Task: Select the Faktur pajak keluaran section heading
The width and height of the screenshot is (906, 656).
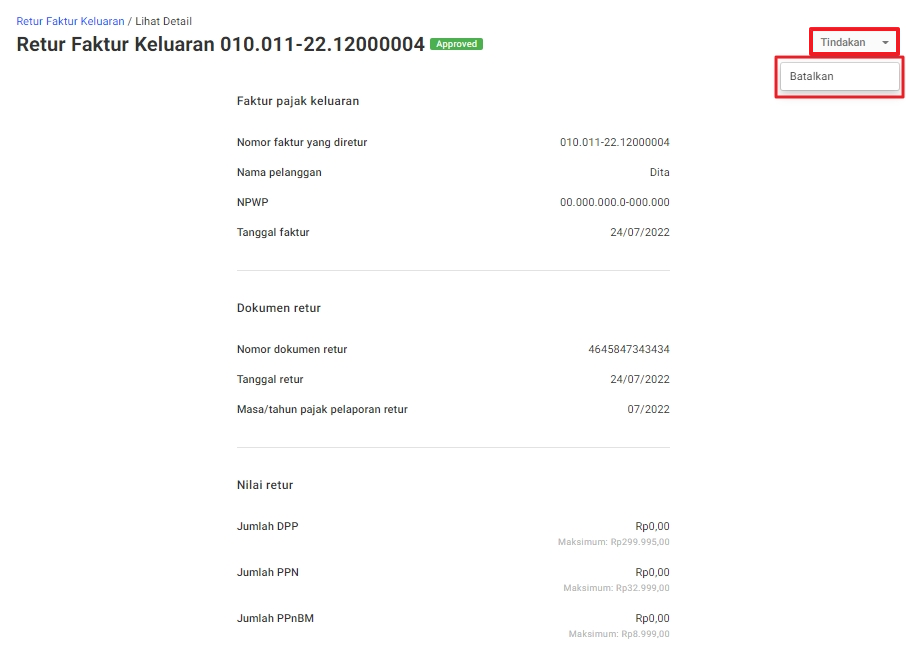Action: pos(298,101)
